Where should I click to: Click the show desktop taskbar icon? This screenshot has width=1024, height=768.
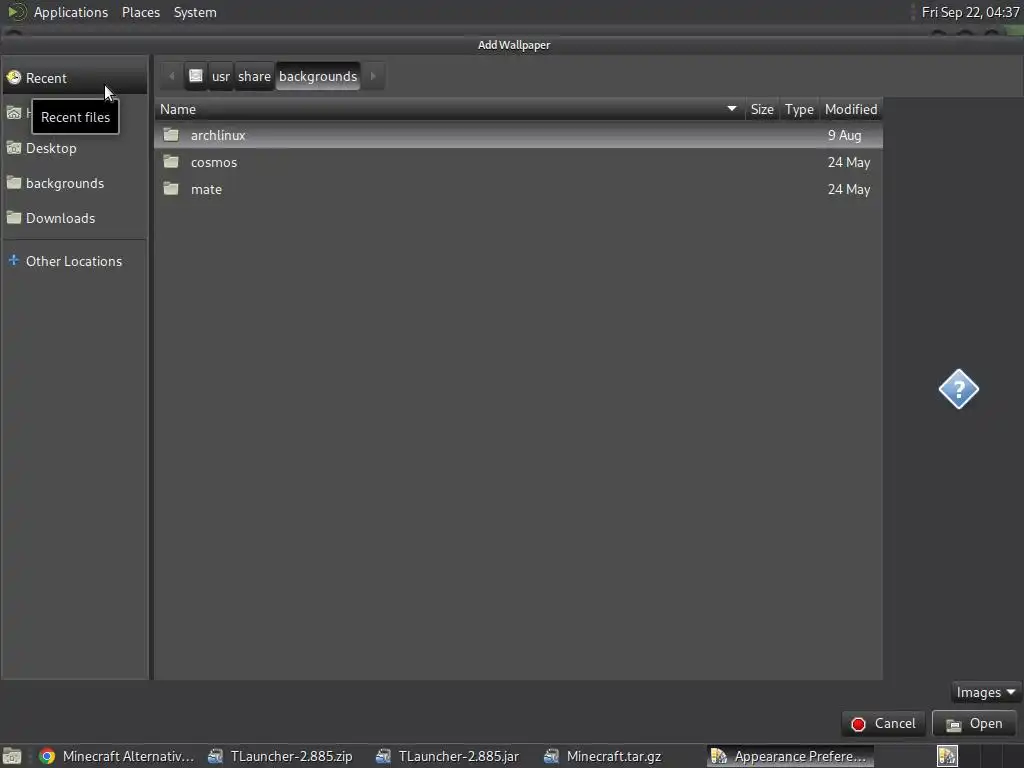tap(12, 756)
